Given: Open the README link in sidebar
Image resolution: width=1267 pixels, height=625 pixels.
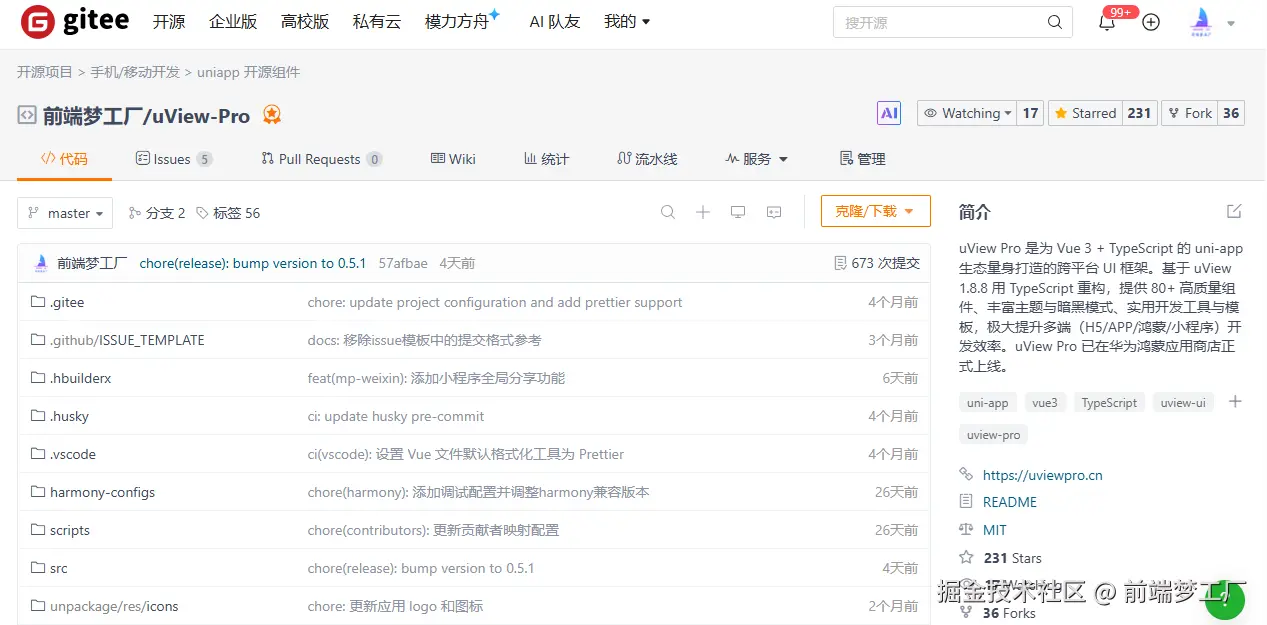Looking at the screenshot, I should pos(1010,502).
